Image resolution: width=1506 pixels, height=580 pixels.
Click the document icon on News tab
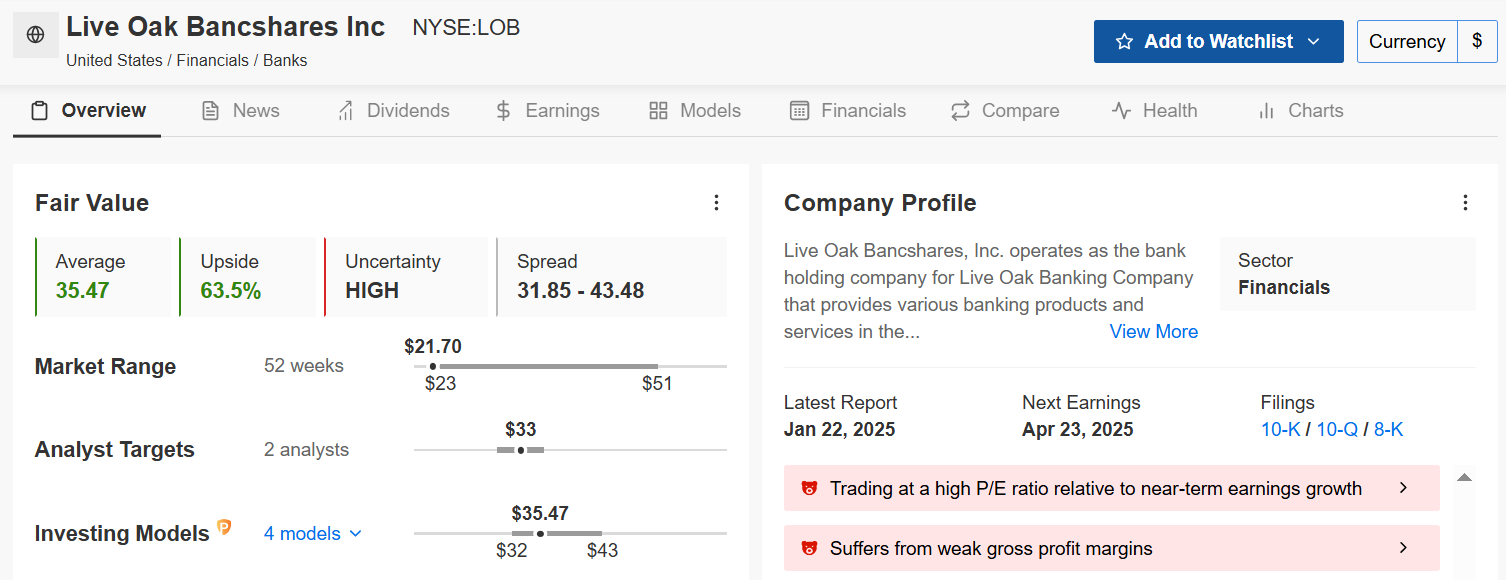[210, 111]
